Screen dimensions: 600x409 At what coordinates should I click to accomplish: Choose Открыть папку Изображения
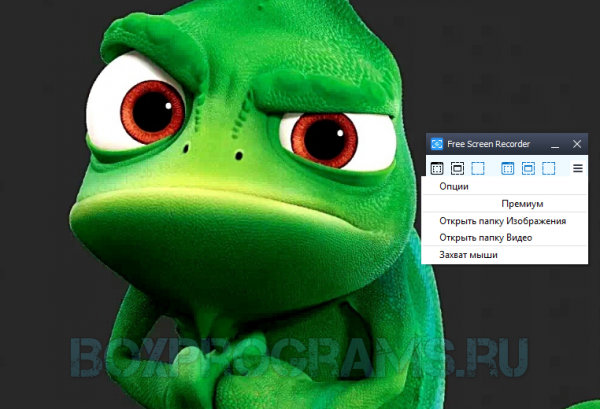tap(505, 221)
